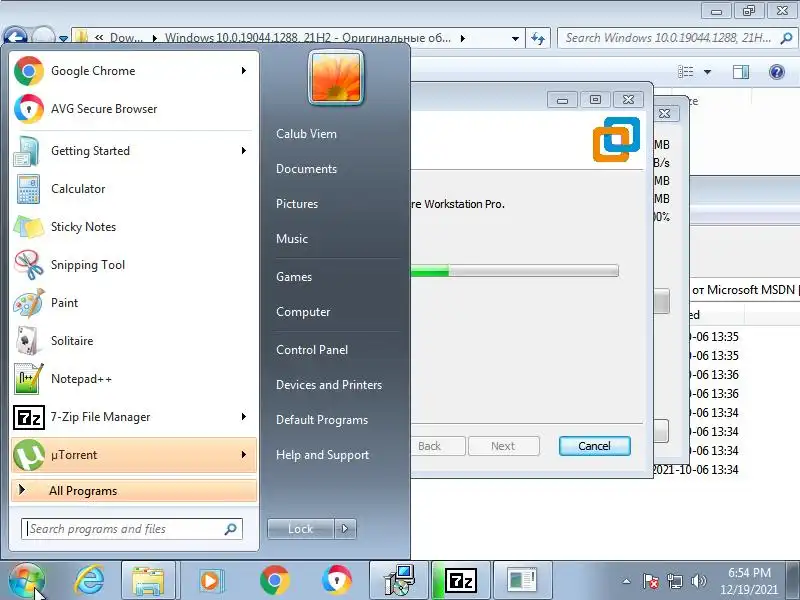Open the Explorer address bar history dropdown

coord(515,38)
